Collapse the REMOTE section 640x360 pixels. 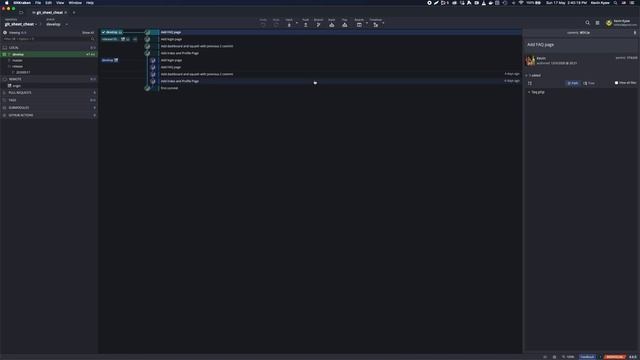[x=49, y=79]
